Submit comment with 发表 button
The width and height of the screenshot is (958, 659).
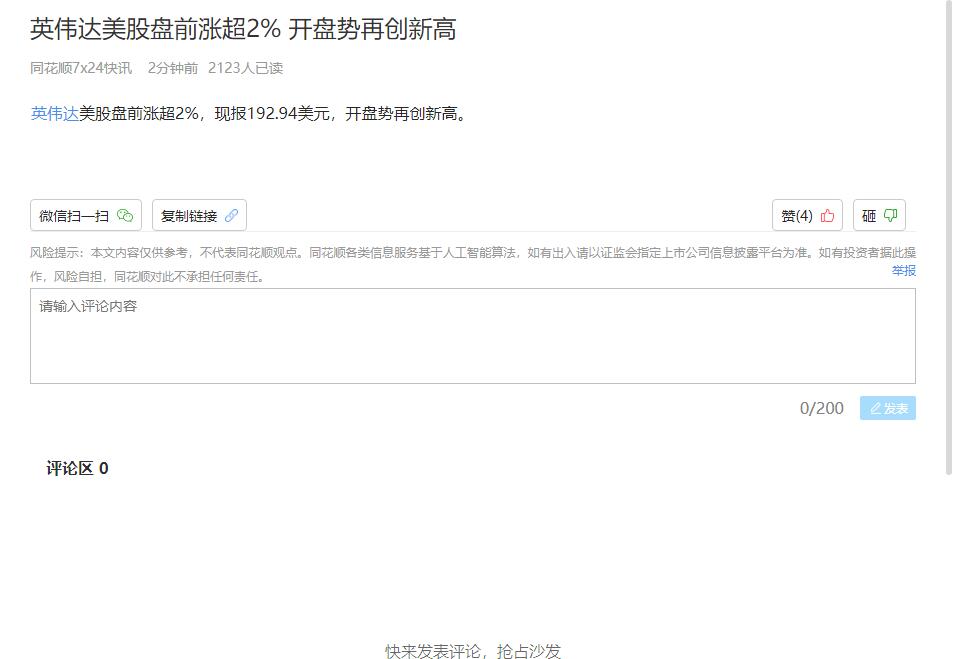[888, 408]
